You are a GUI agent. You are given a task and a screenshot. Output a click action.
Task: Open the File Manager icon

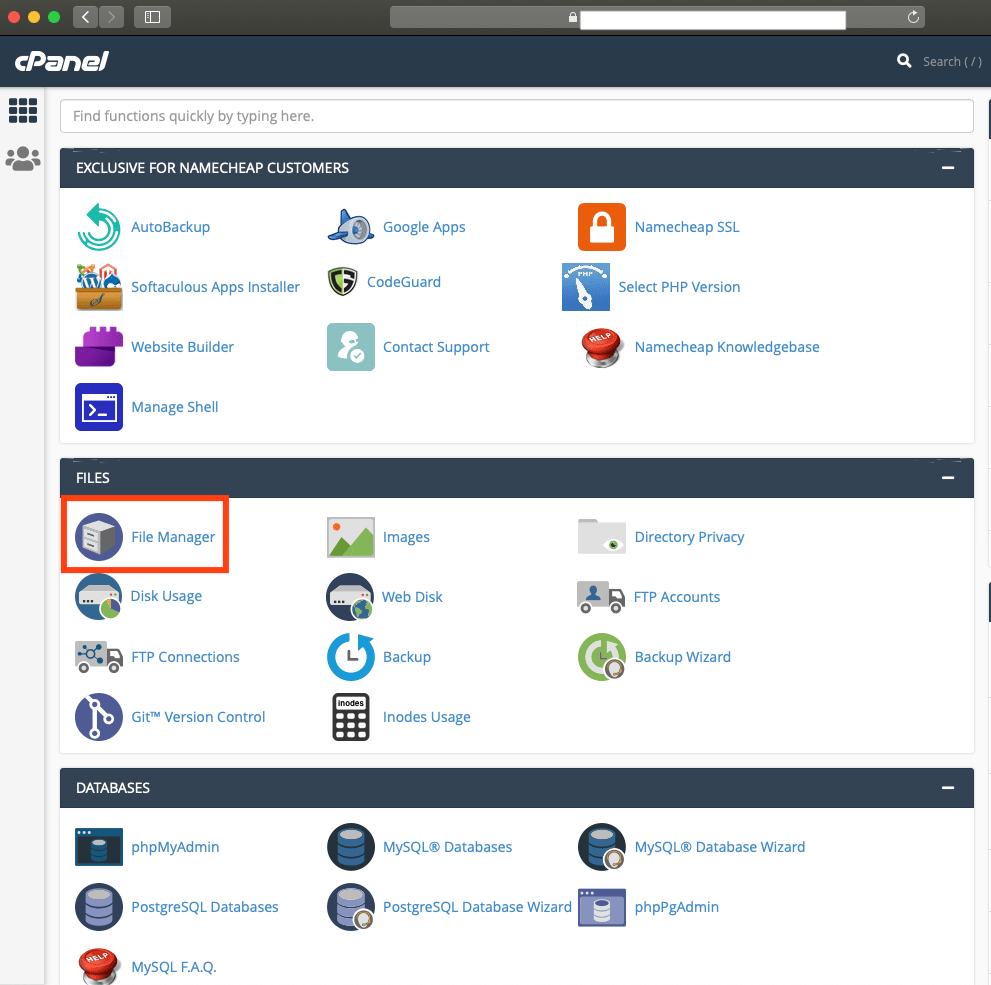pos(99,537)
